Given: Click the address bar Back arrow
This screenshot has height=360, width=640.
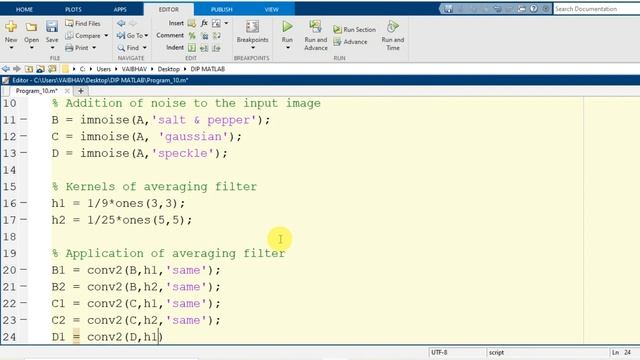Looking at the screenshot, I should point(6,69).
